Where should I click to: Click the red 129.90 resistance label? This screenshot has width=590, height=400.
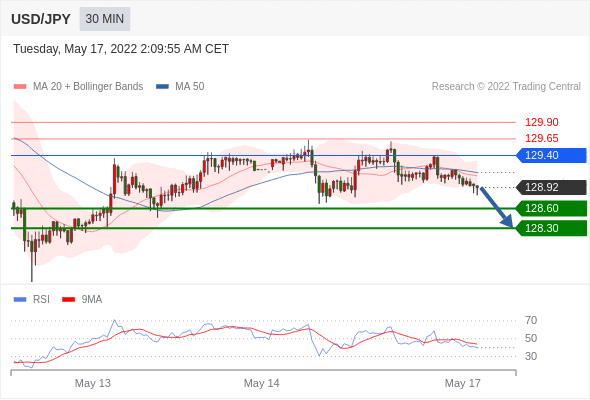541,122
